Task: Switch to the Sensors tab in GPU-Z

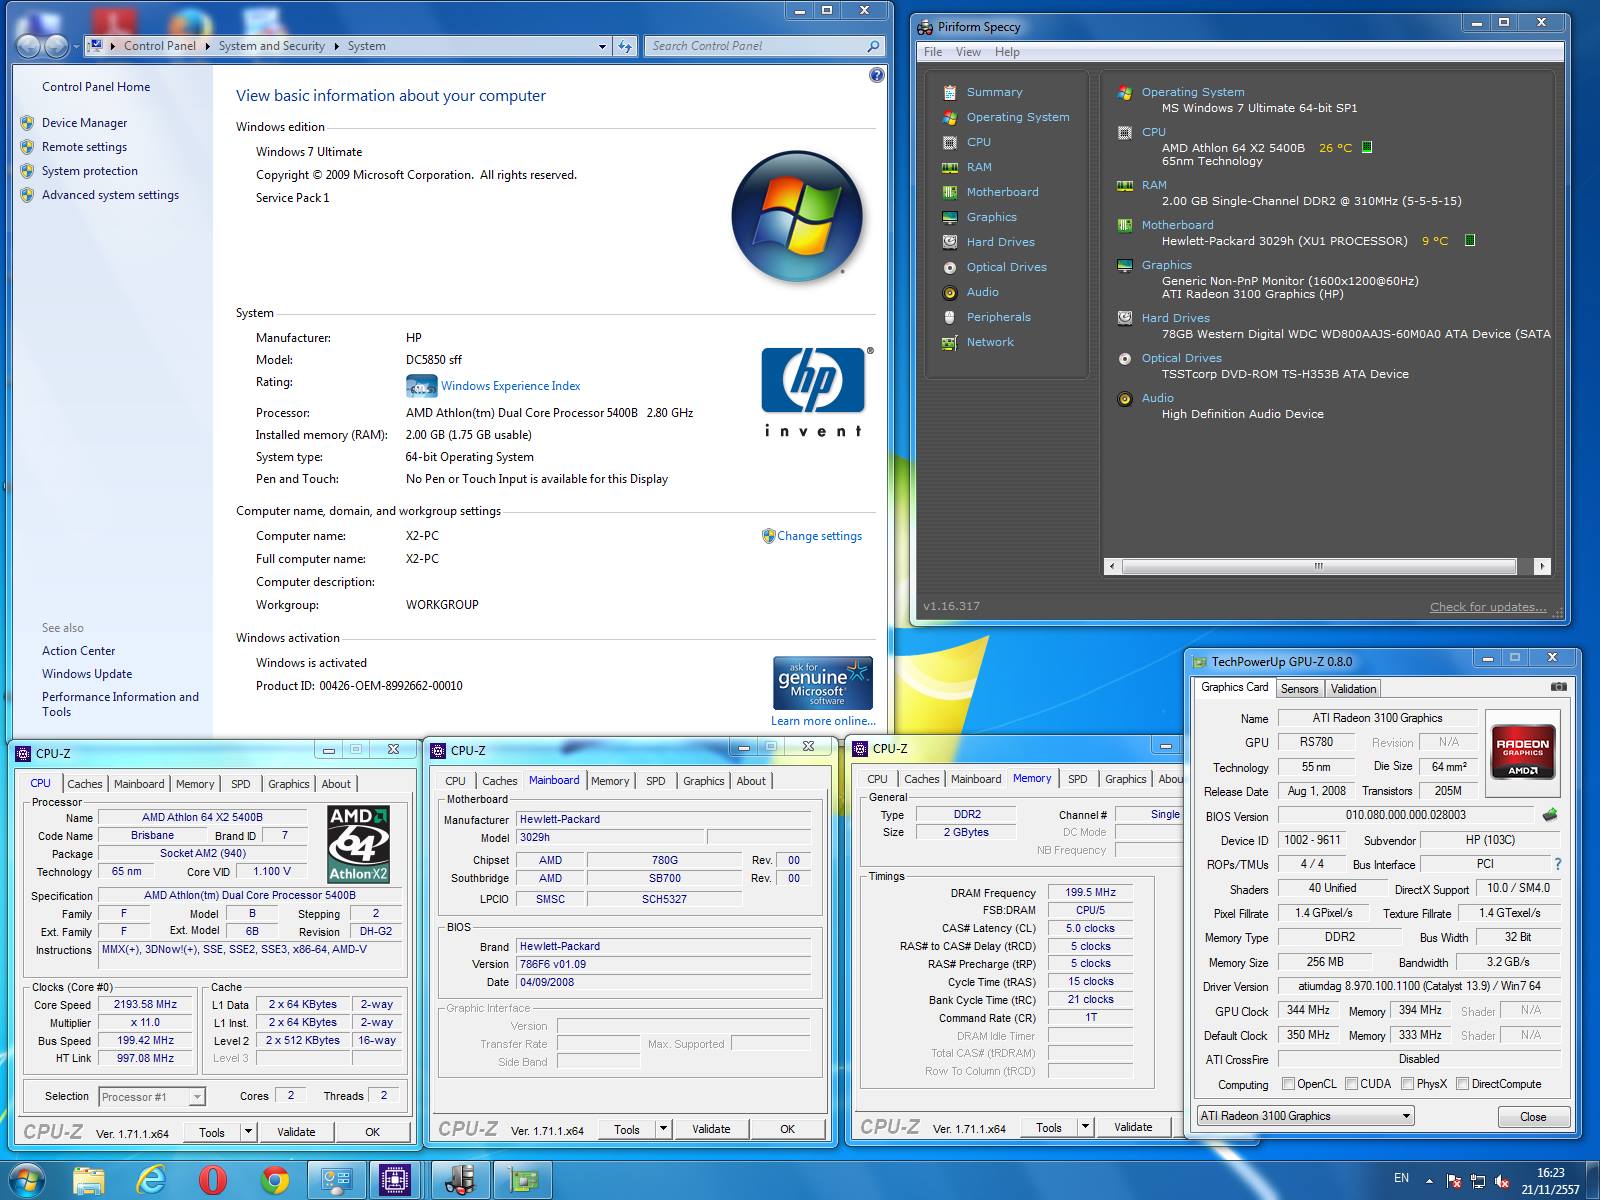Action: pos(1299,689)
